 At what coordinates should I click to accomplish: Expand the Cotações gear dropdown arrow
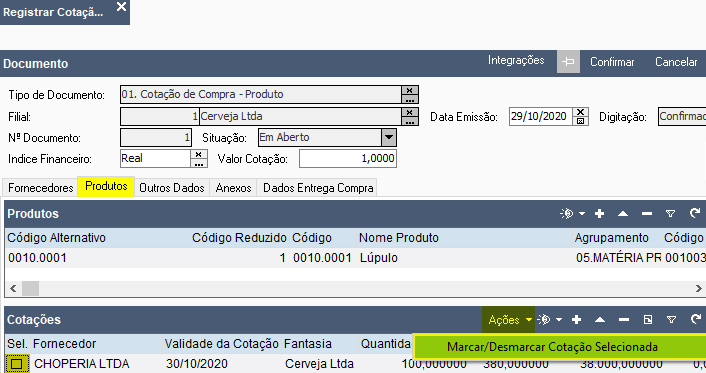tap(559, 320)
